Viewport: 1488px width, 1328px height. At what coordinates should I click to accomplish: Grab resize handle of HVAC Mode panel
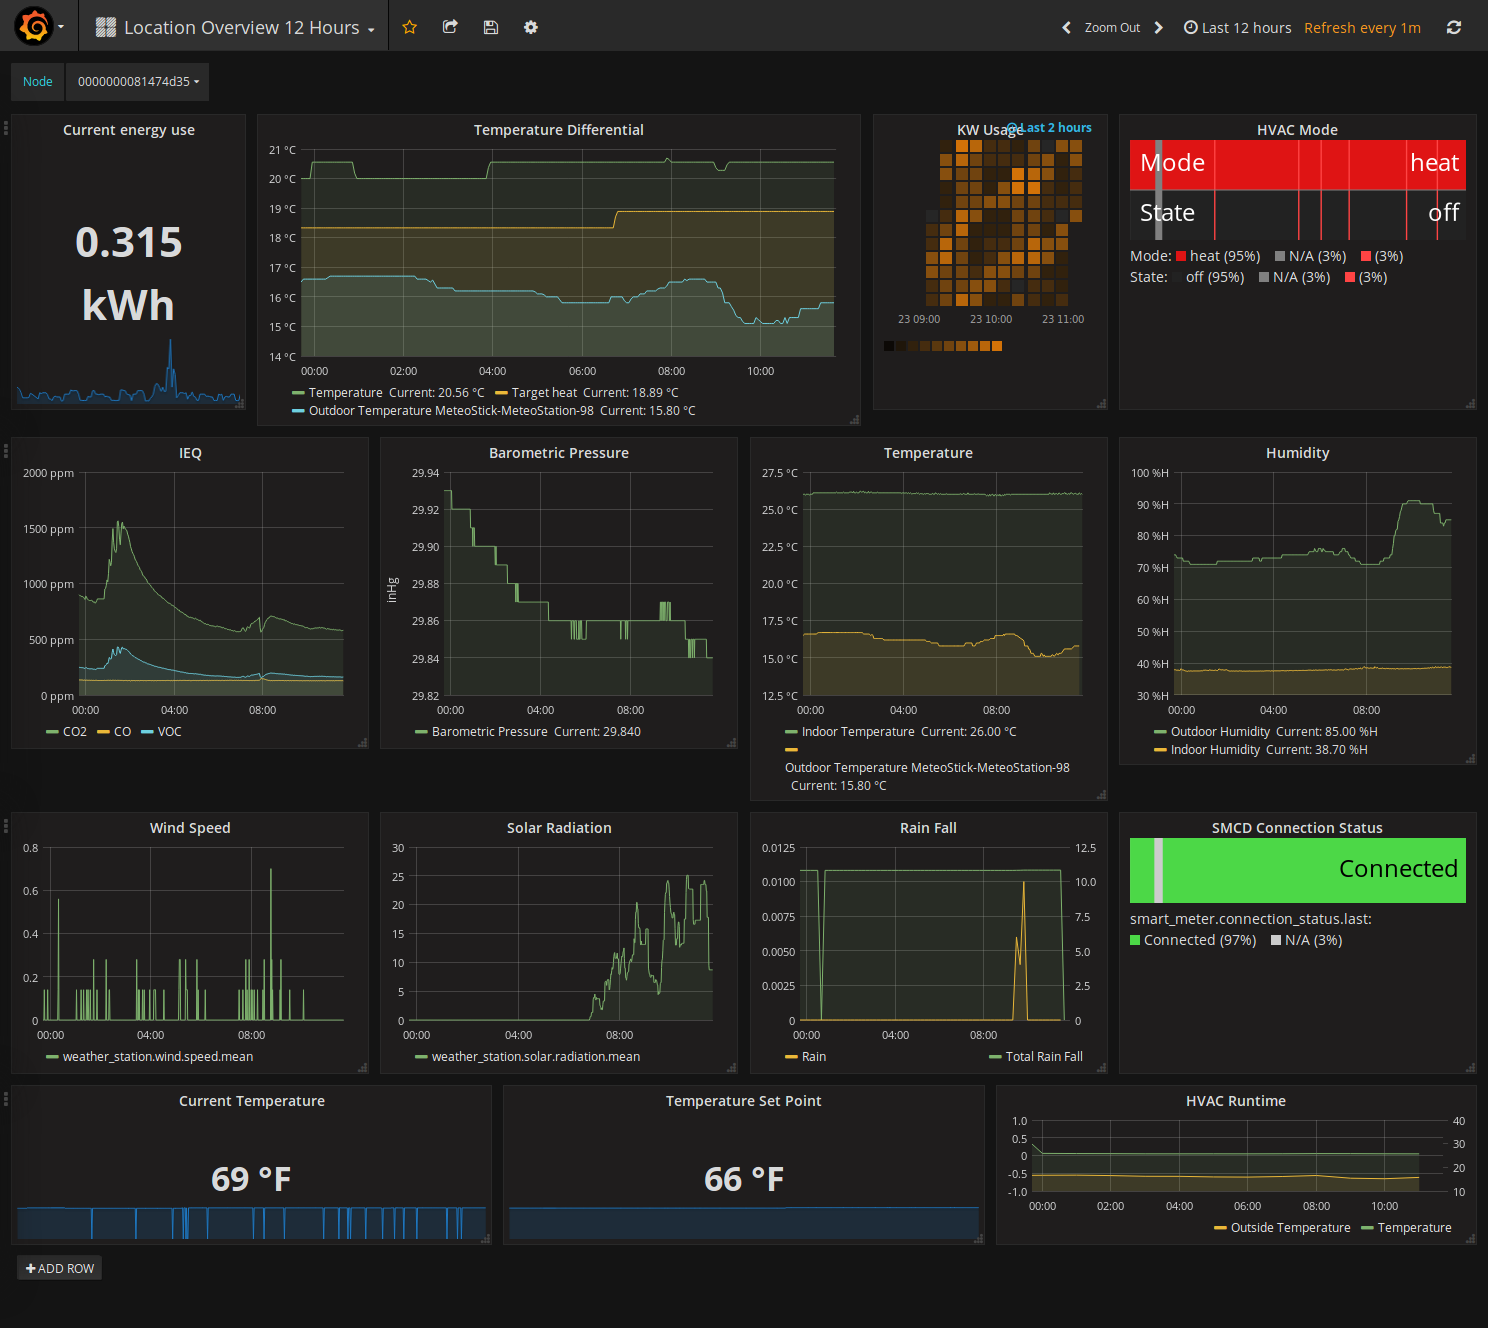[1470, 404]
